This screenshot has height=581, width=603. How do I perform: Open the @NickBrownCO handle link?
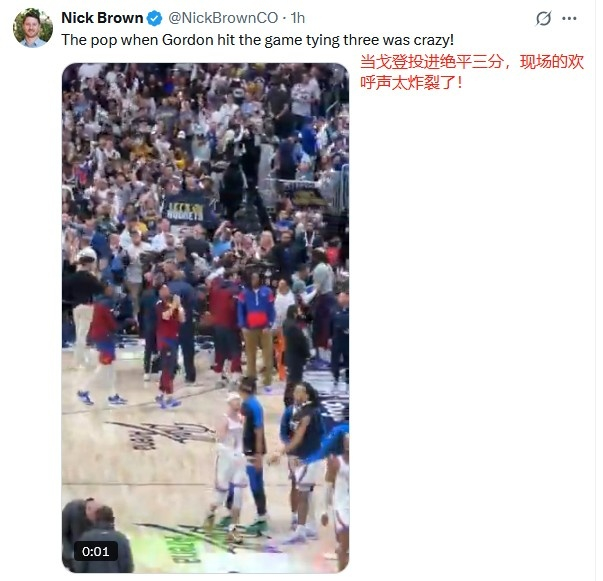coord(223,18)
